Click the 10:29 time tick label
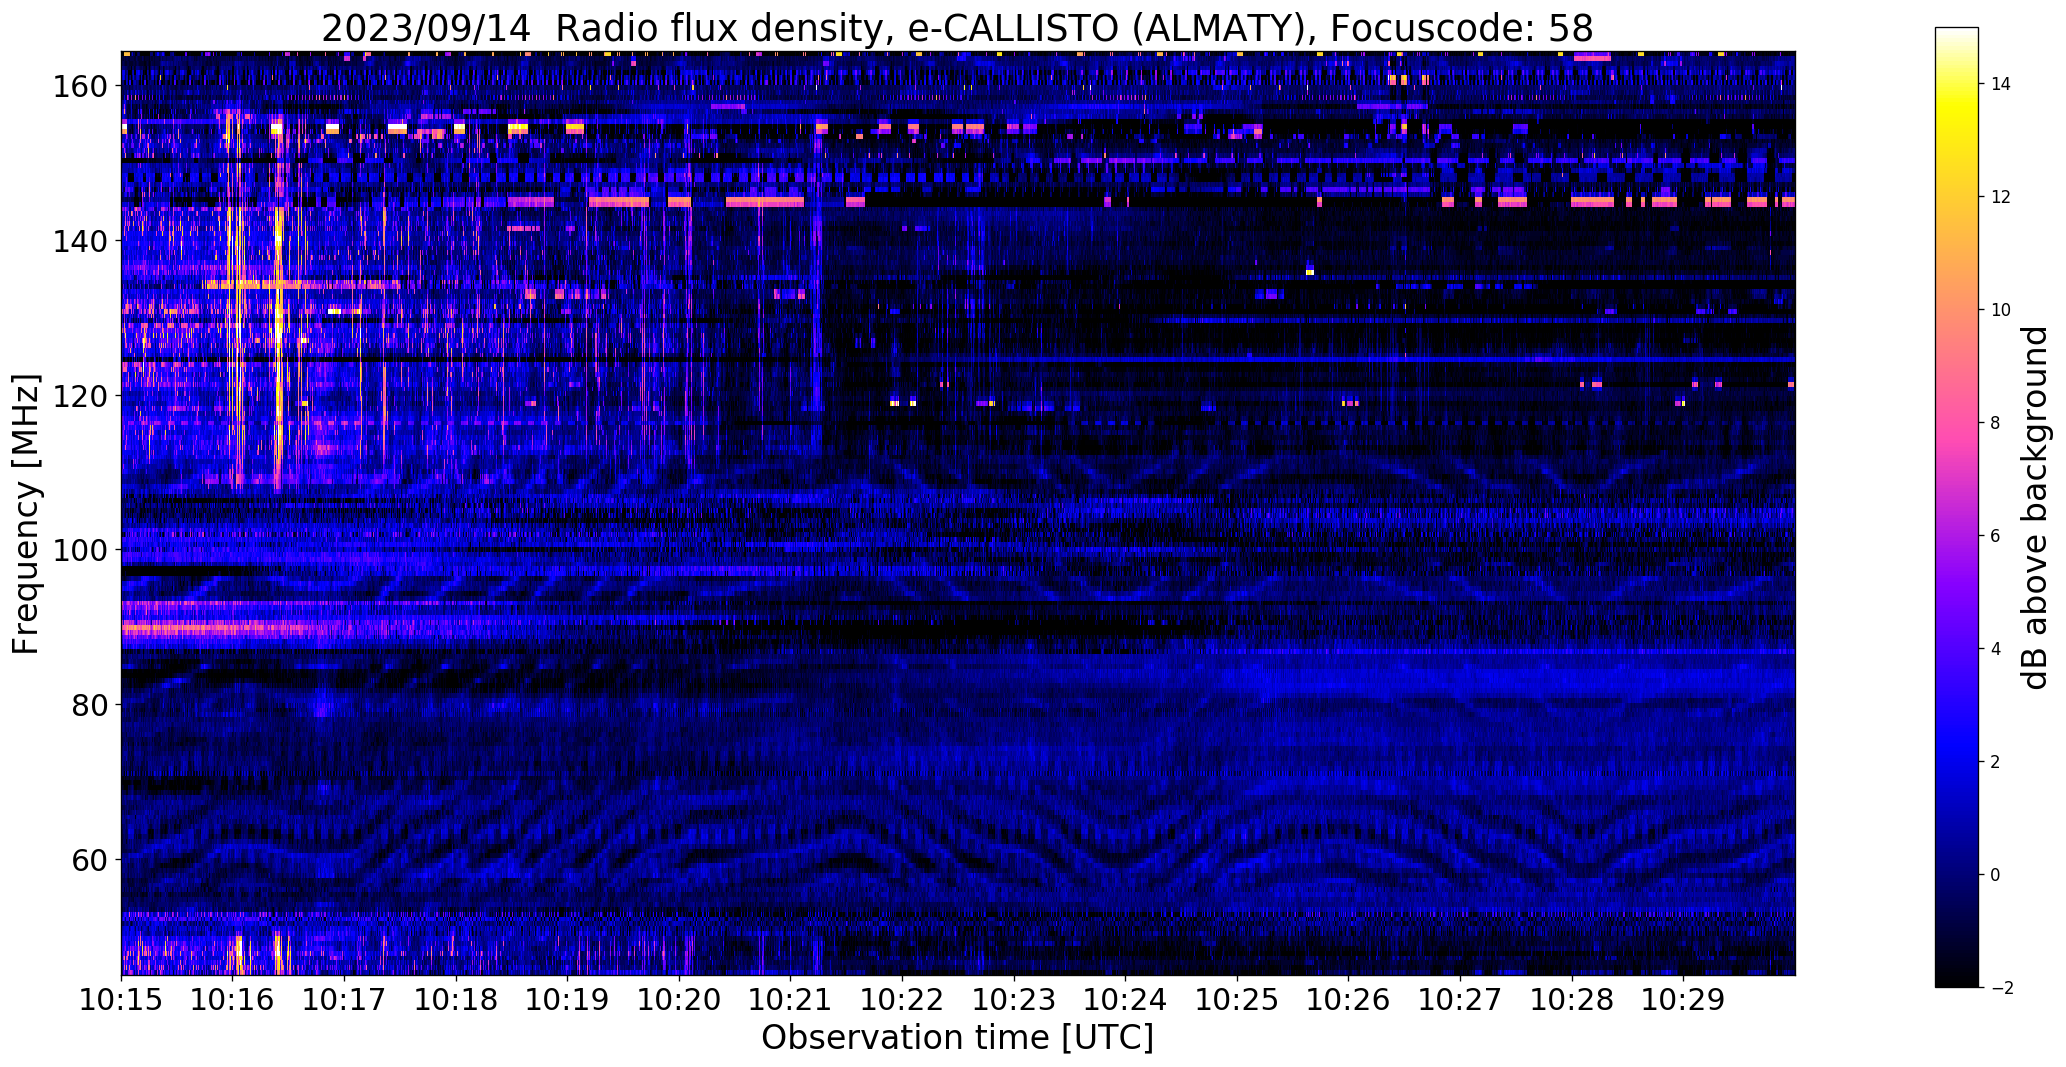 [x=1683, y=999]
